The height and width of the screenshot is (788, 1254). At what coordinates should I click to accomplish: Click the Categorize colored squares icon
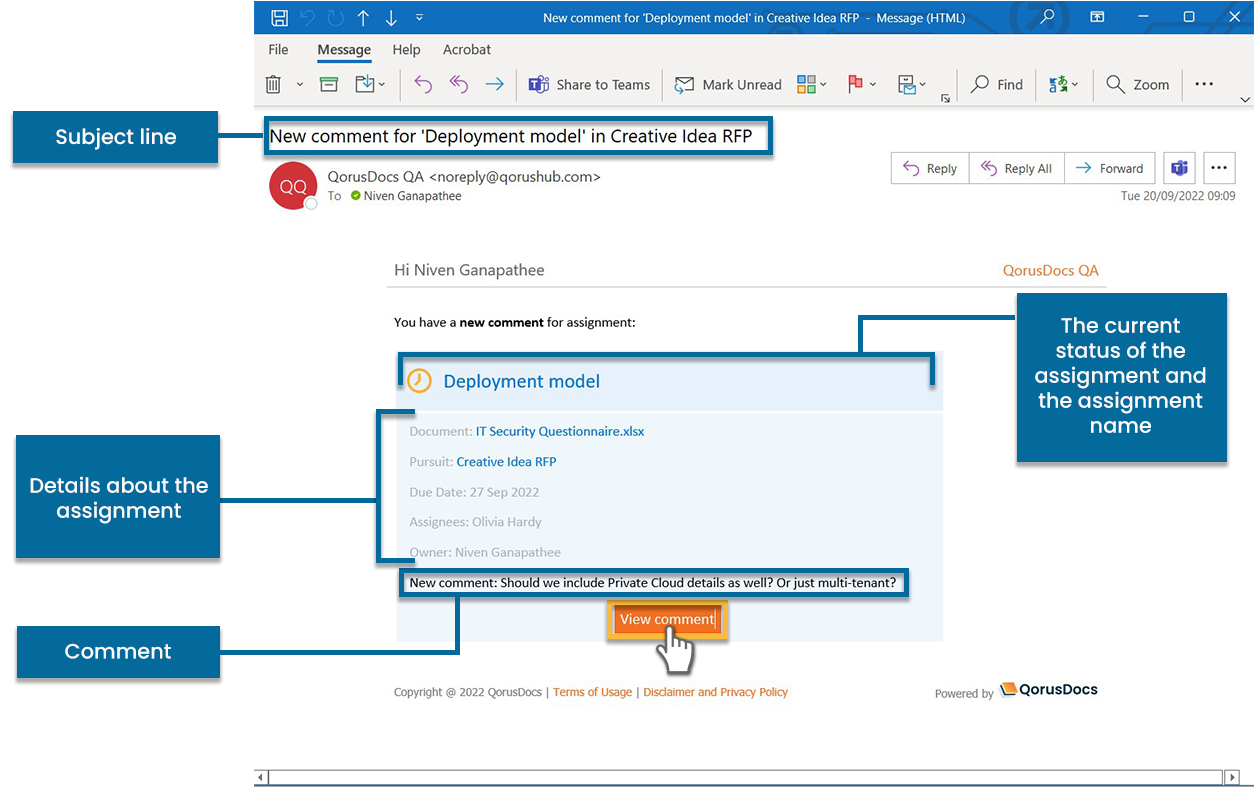[x=806, y=85]
